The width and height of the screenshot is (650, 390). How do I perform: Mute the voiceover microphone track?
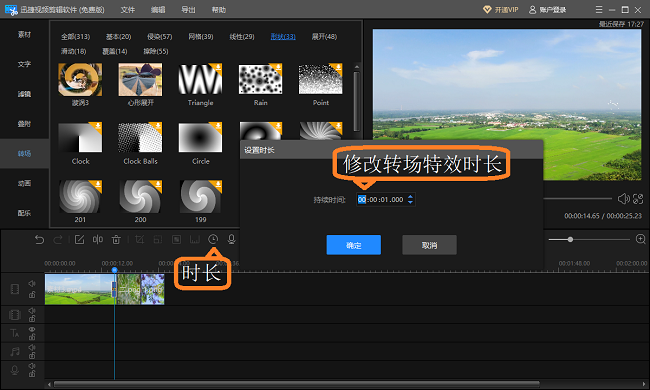(32, 366)
